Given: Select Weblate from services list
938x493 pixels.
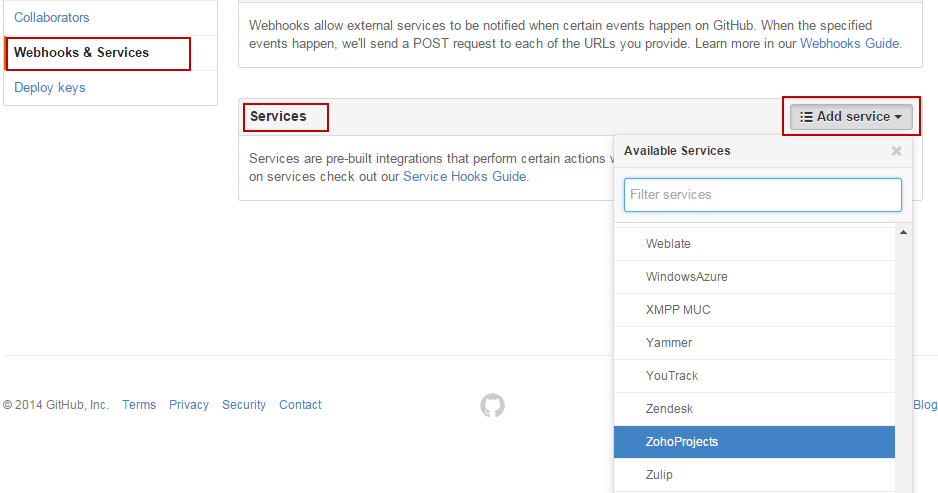Looking at the screenshot, I should point(668,244).
